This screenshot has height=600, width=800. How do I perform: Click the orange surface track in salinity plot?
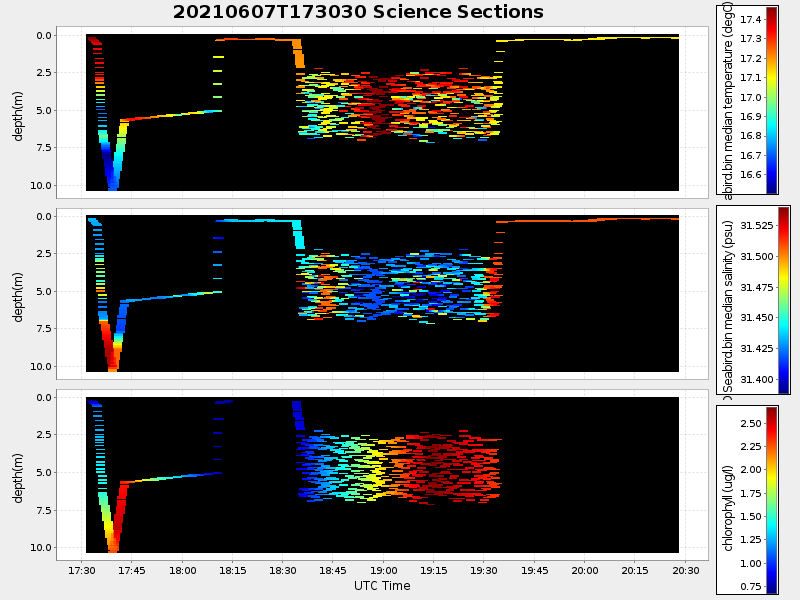click(x=587, y=220)
